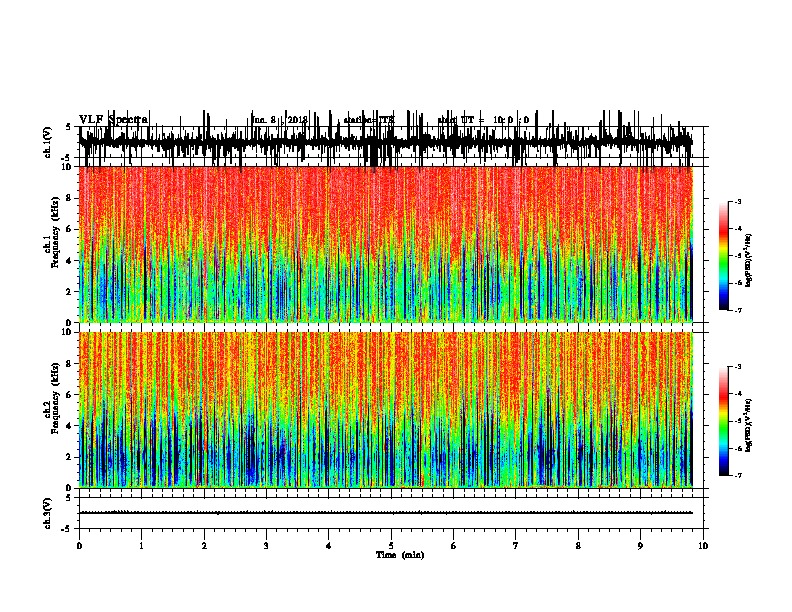Click the "8" kHz tick on ch.2 frequency axis
The width and height of the screenshot is (792, 612).
70,364
